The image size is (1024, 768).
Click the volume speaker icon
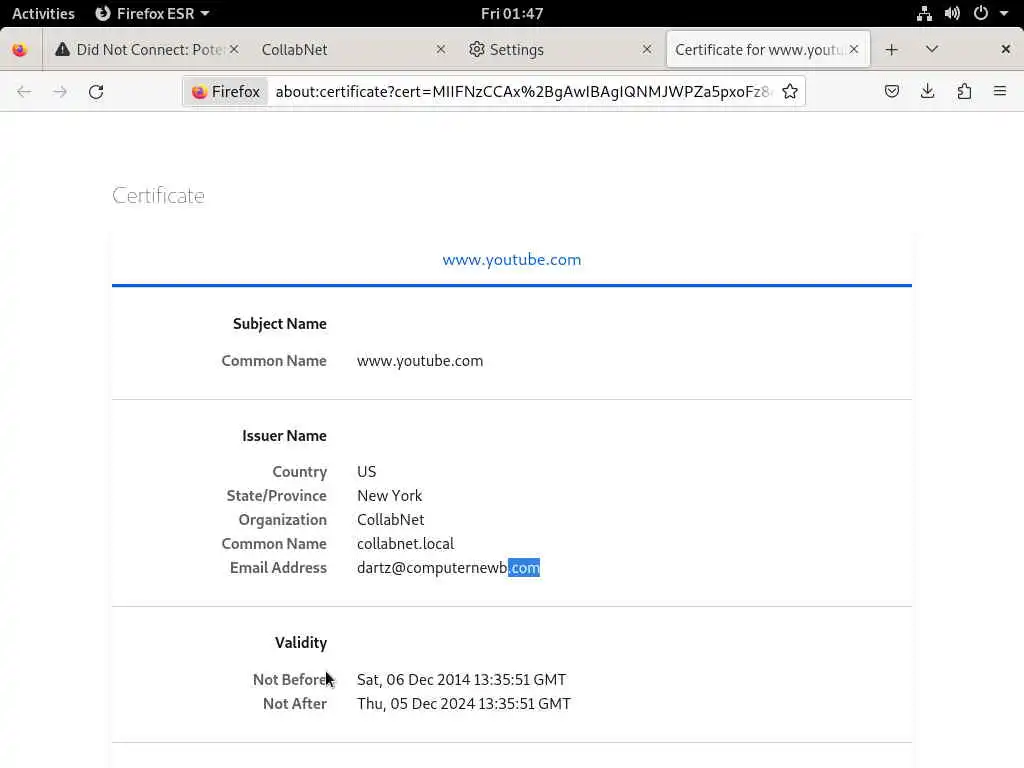(x=952, y=14)
